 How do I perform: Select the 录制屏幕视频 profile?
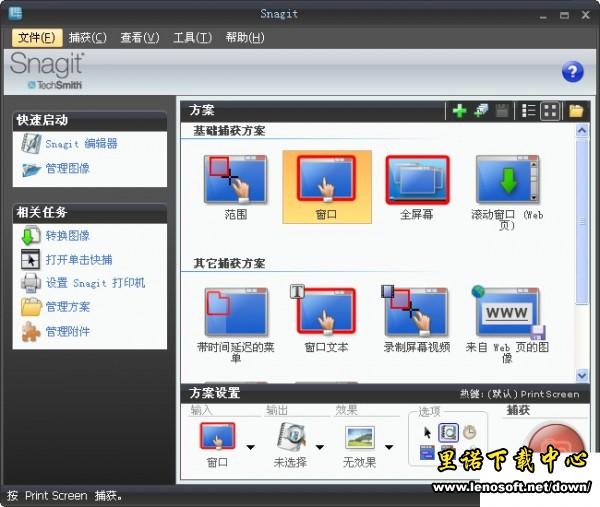click(x=417, y=320)
